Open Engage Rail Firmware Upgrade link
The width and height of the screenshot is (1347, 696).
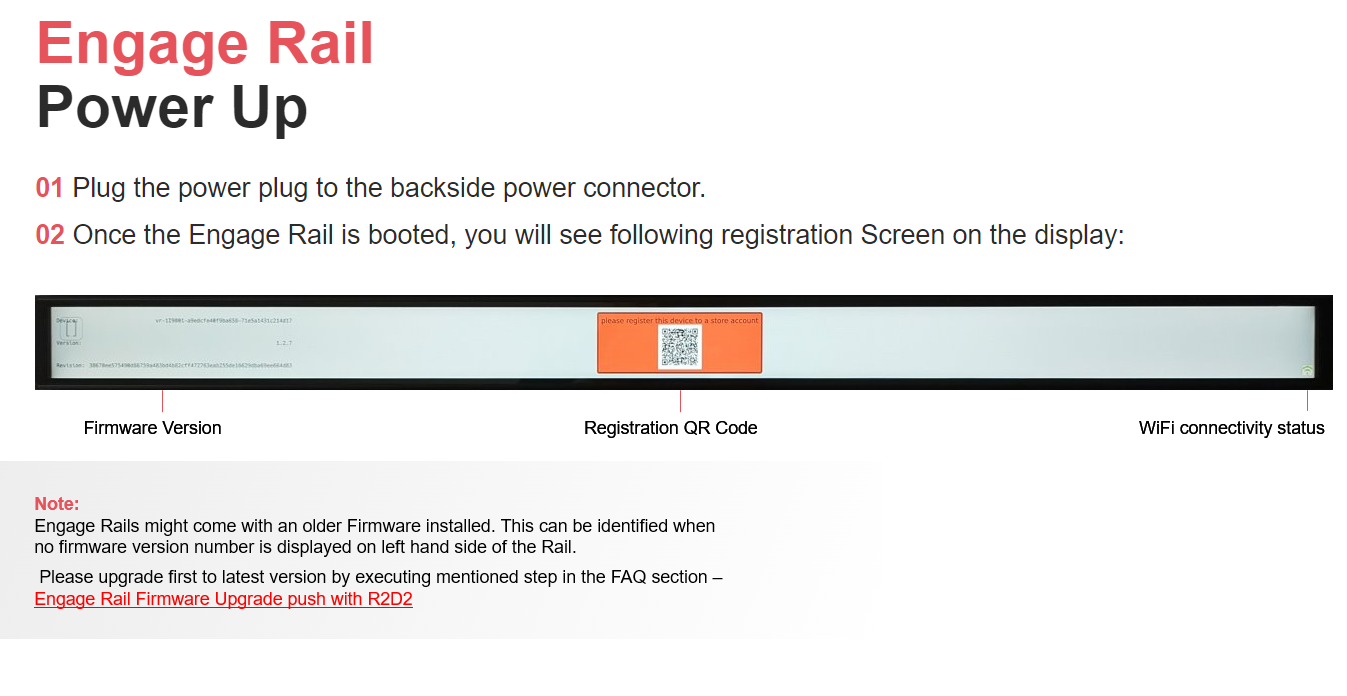tap(223, 600)
